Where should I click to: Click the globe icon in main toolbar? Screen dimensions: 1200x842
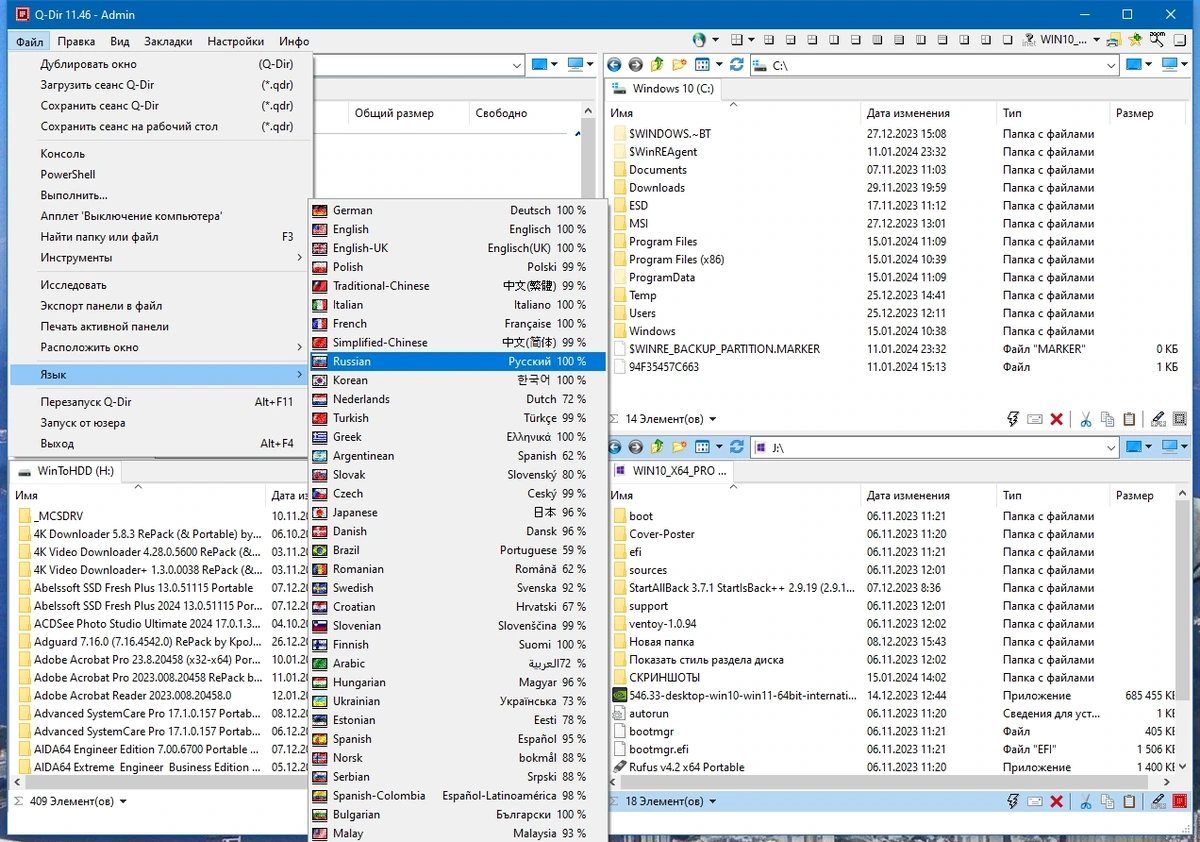[699, 40]
